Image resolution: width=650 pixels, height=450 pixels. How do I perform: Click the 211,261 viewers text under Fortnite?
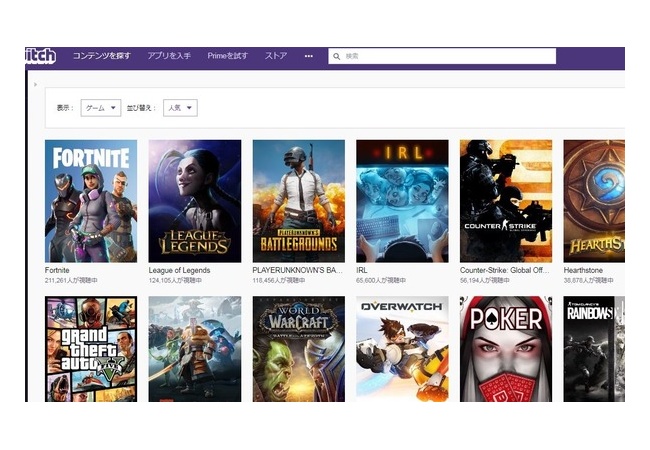(x=71, y=281)
